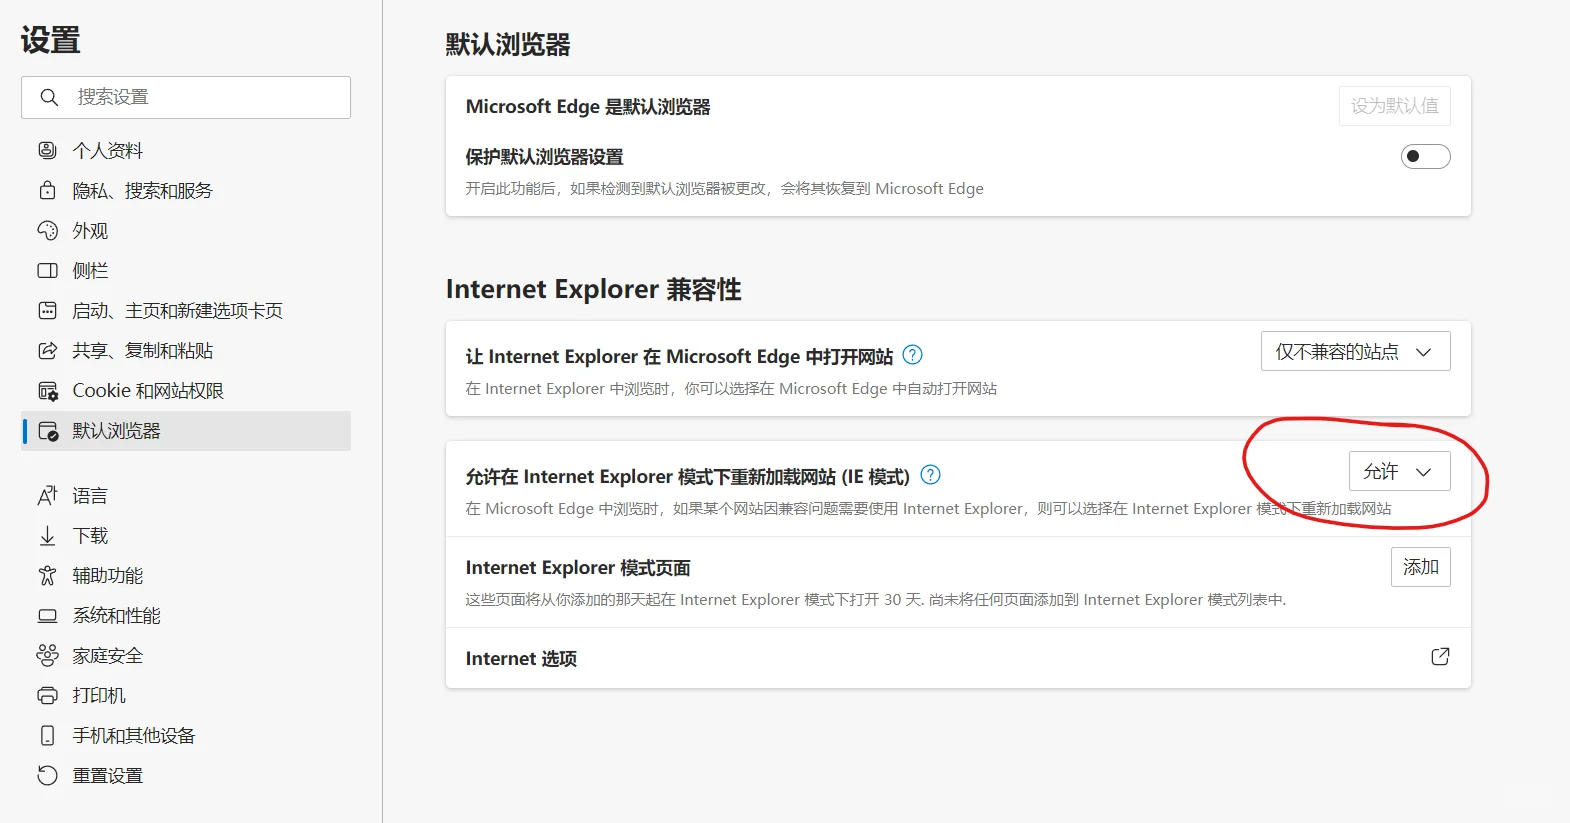Screen dimensions: 1570x823
Task: Open 打印机 settings section
Action: [186, 695]
